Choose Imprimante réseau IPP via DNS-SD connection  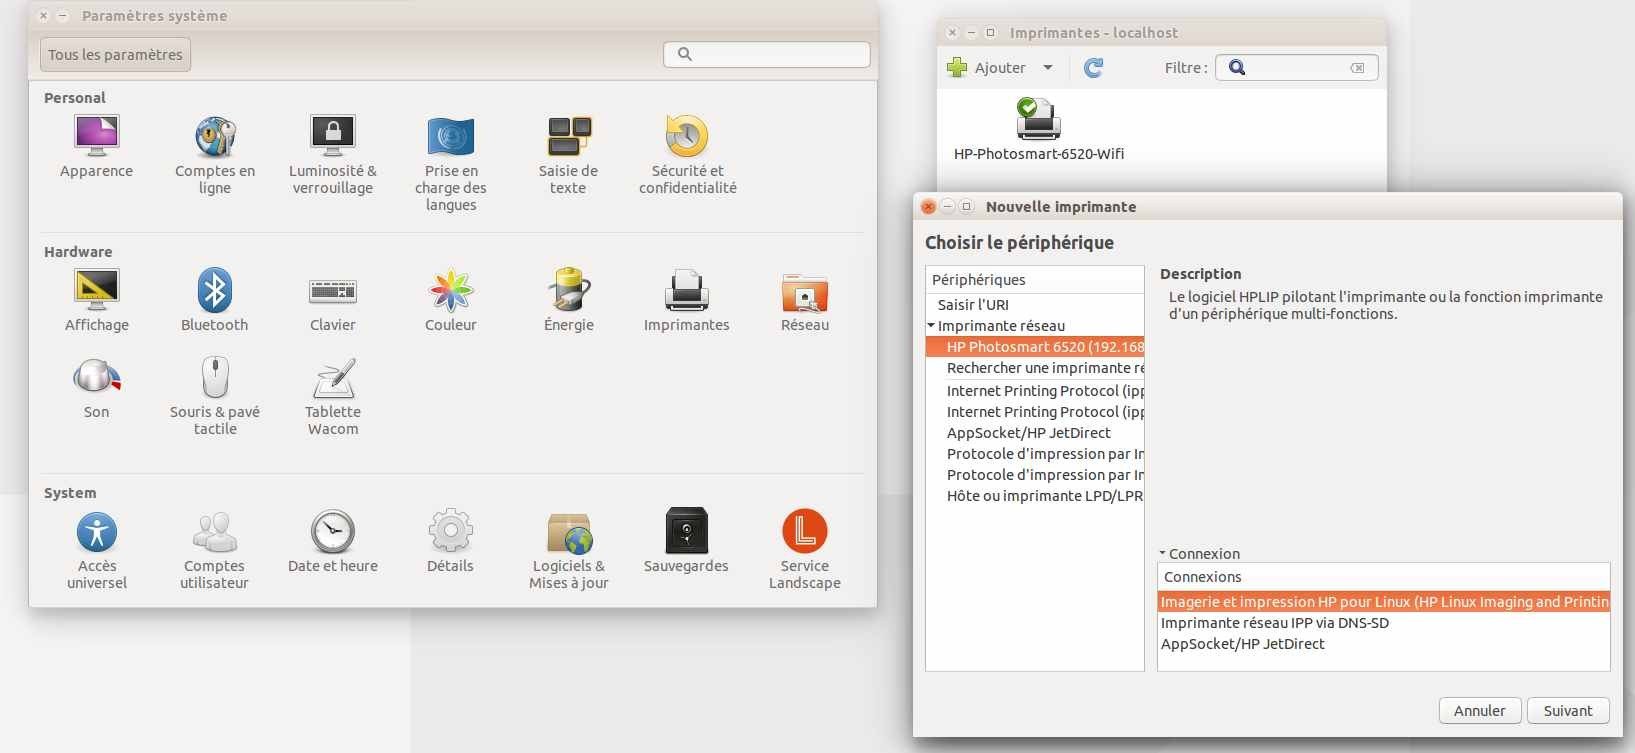click(x=1274, y=623)
